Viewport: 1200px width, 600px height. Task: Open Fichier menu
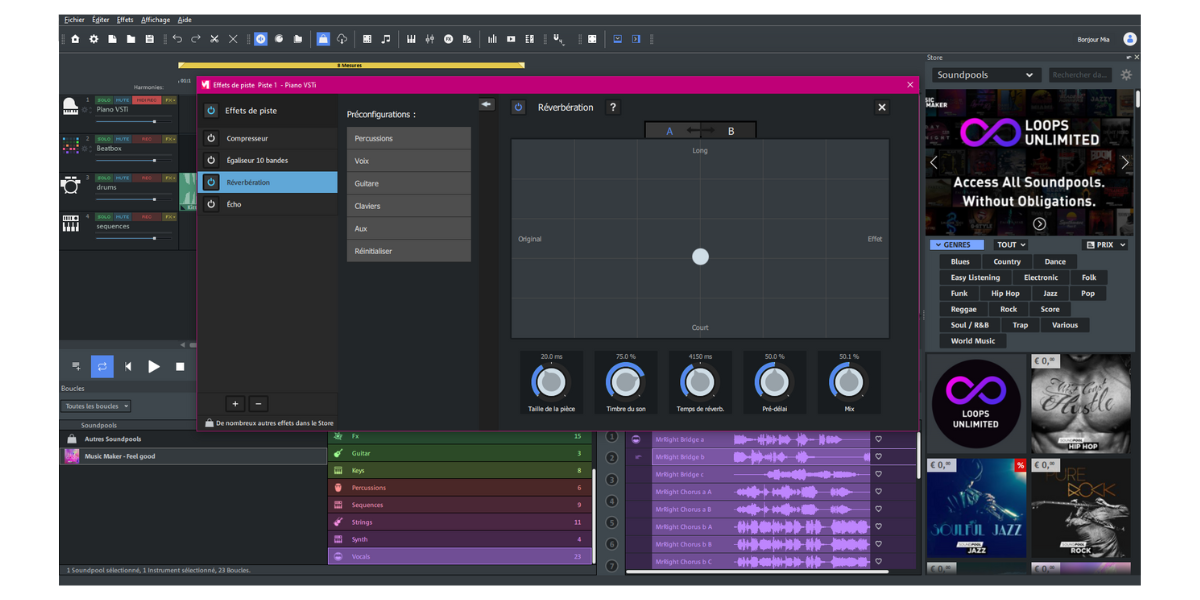point(74,19)
